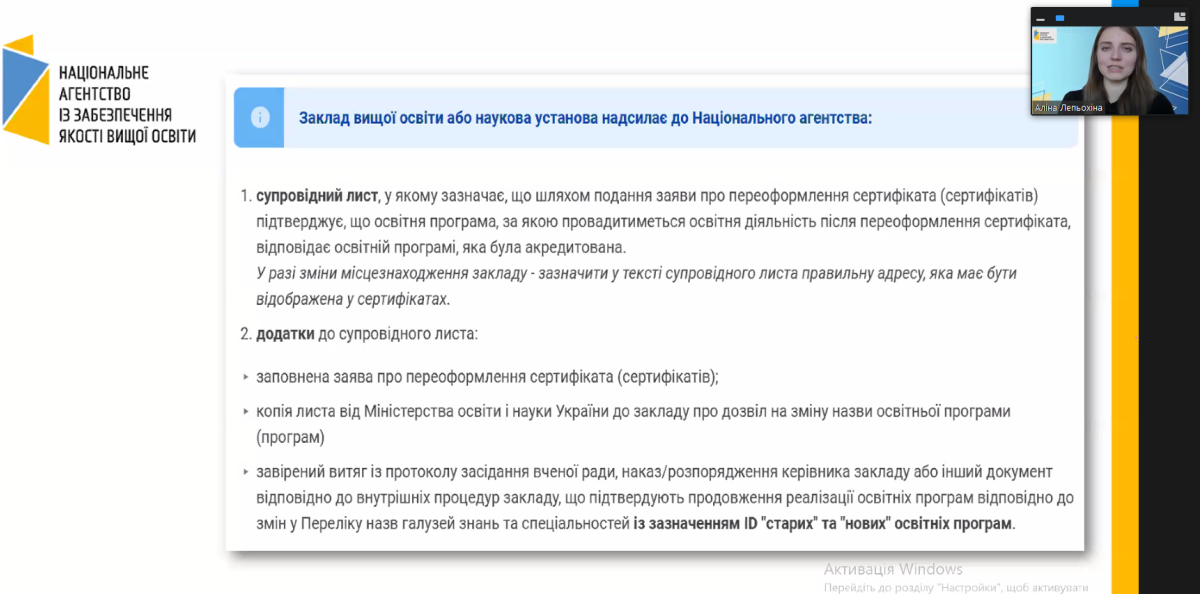Minimize the speaker video panel

click(x=1040, y=18)
